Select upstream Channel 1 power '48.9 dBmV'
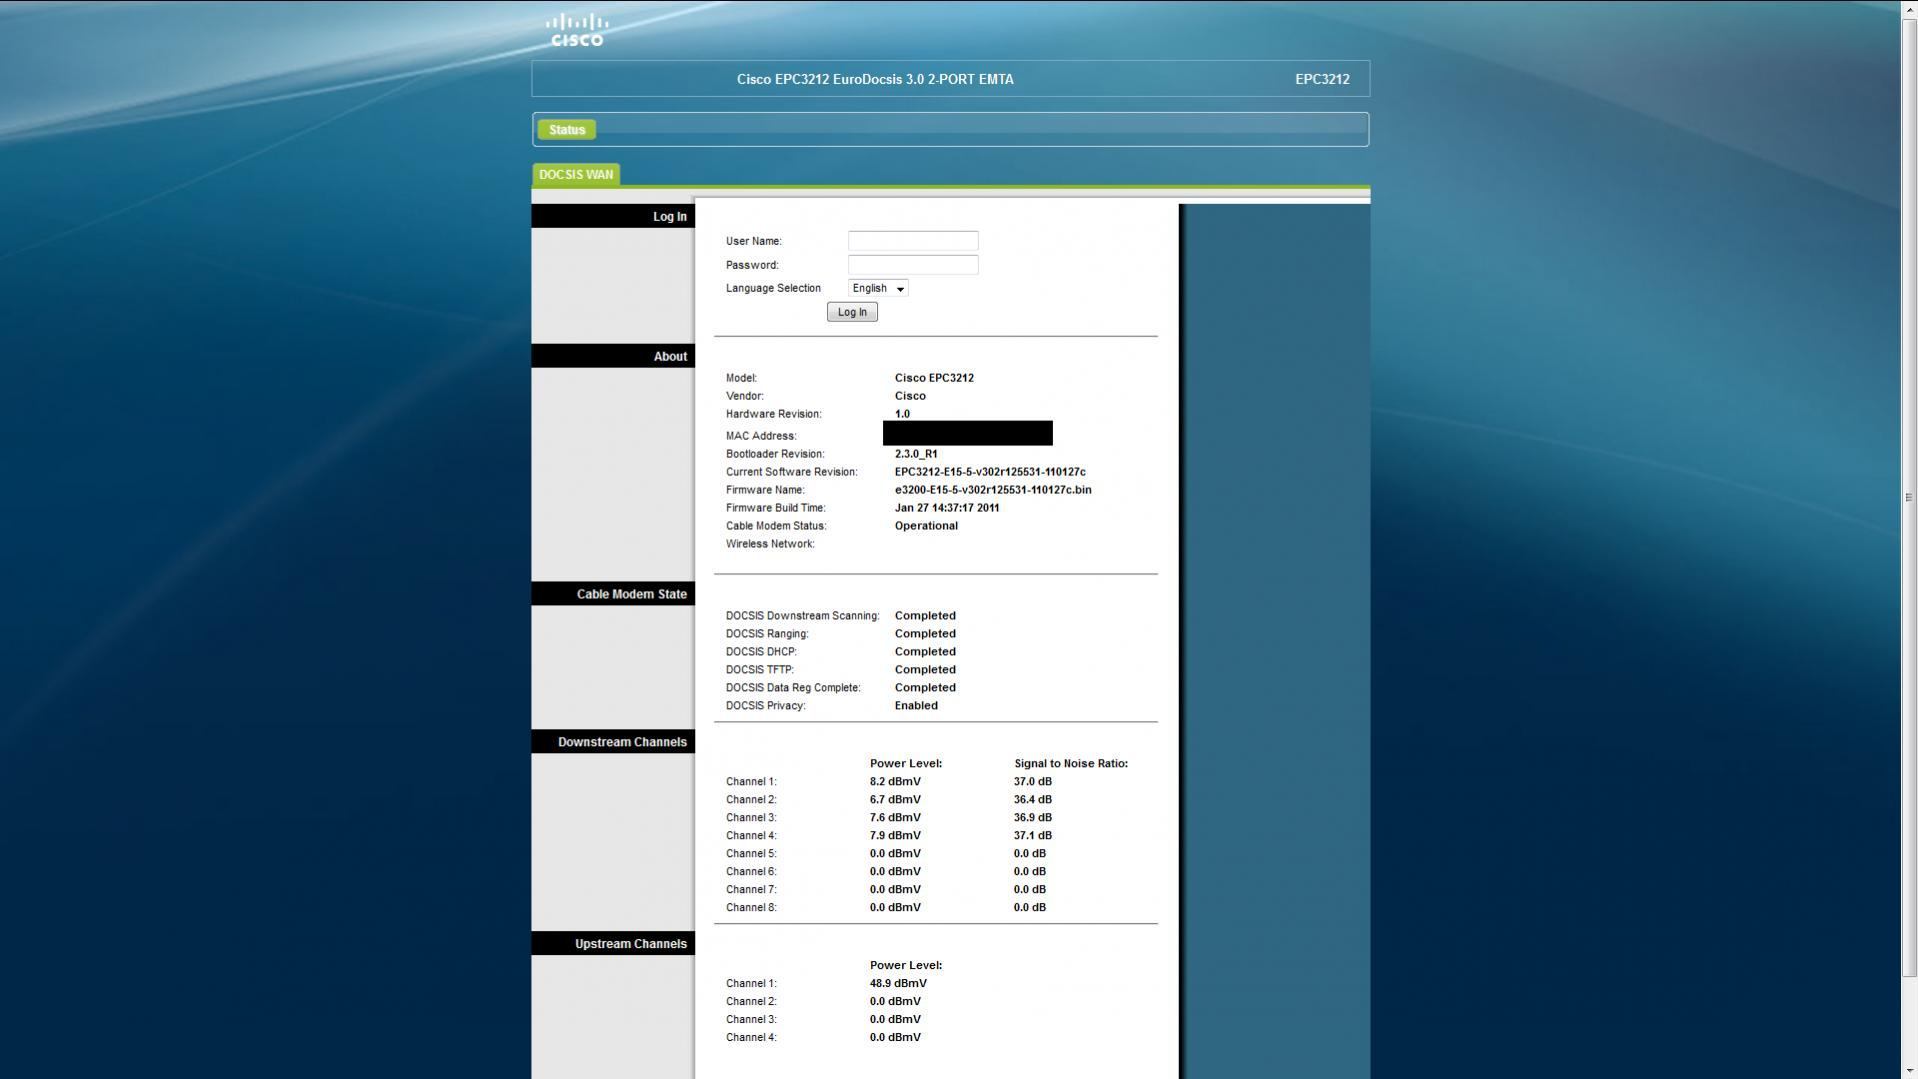Screen dimensions: 1918x1079 (898, 984)
